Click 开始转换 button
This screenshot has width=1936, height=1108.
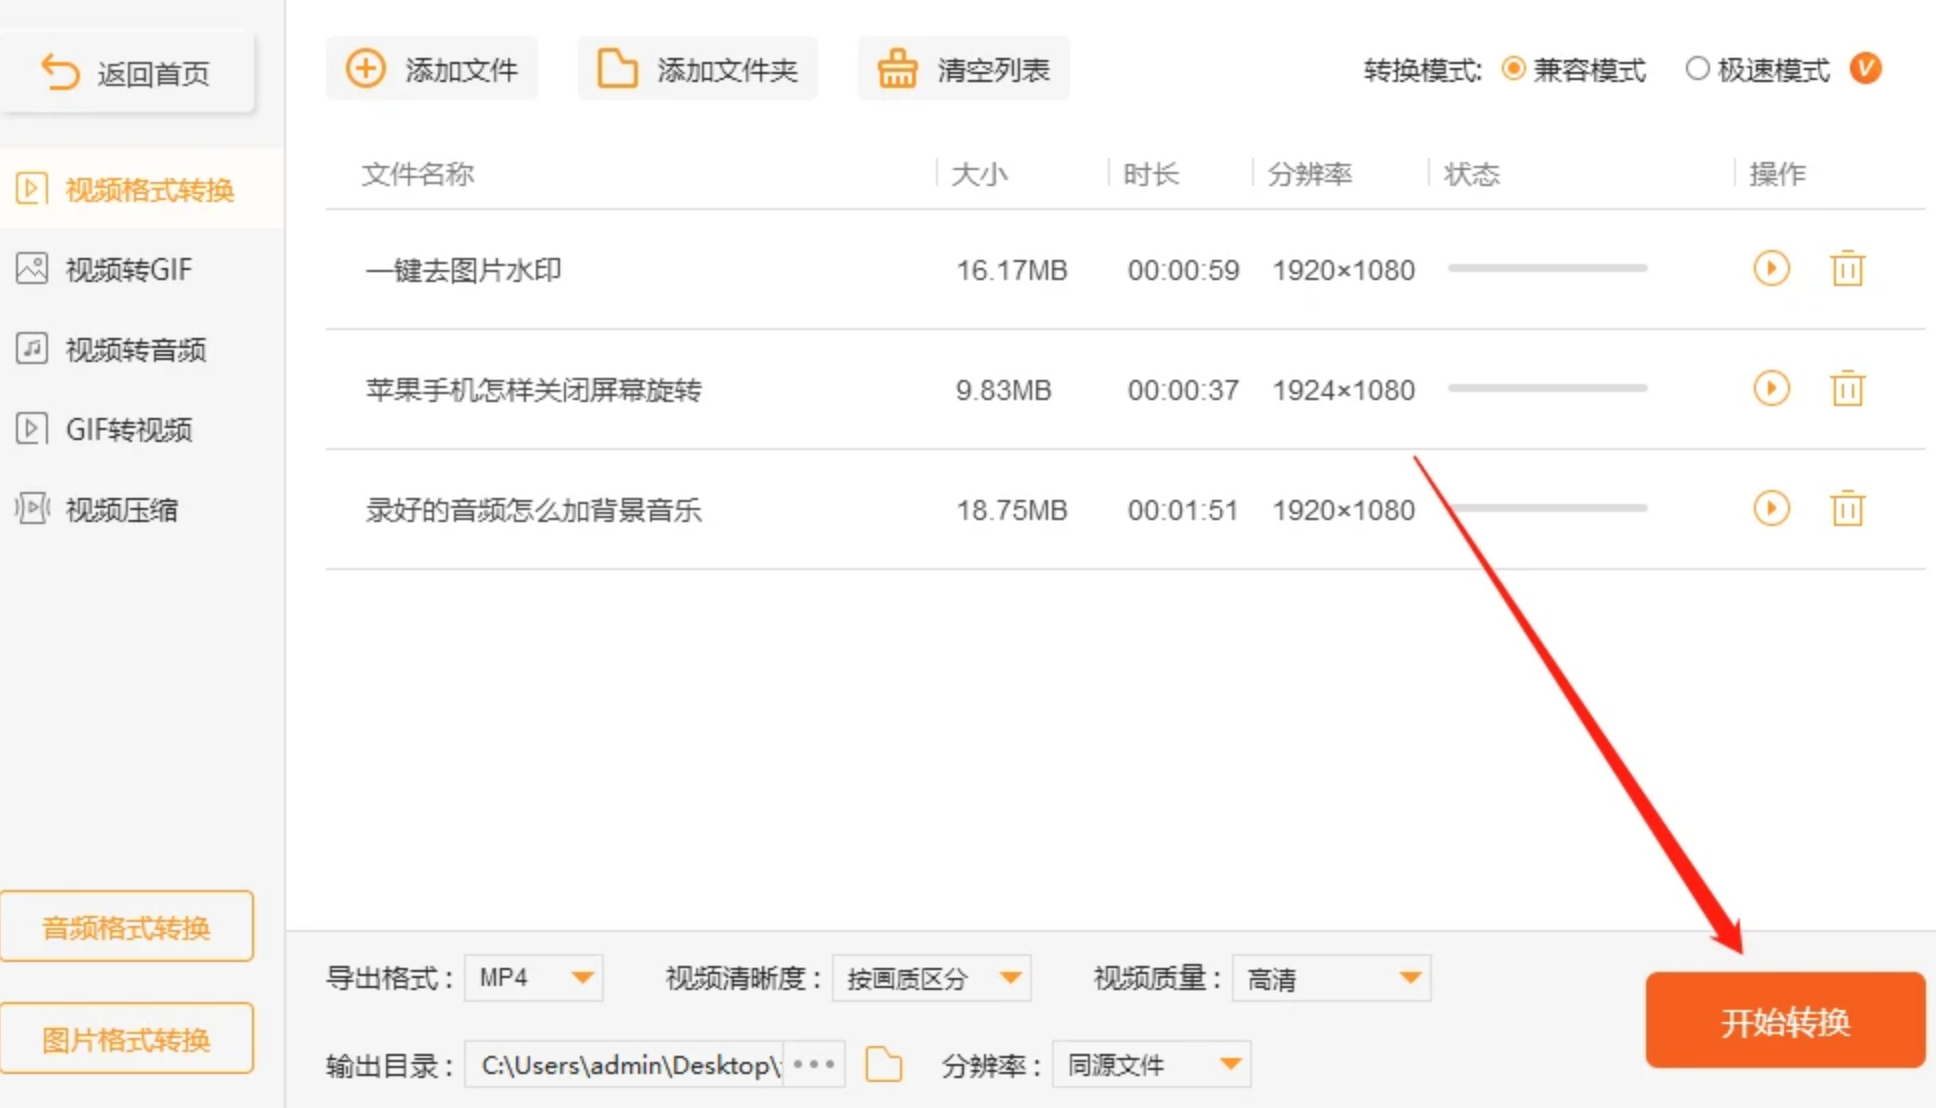(1785, 1021)
